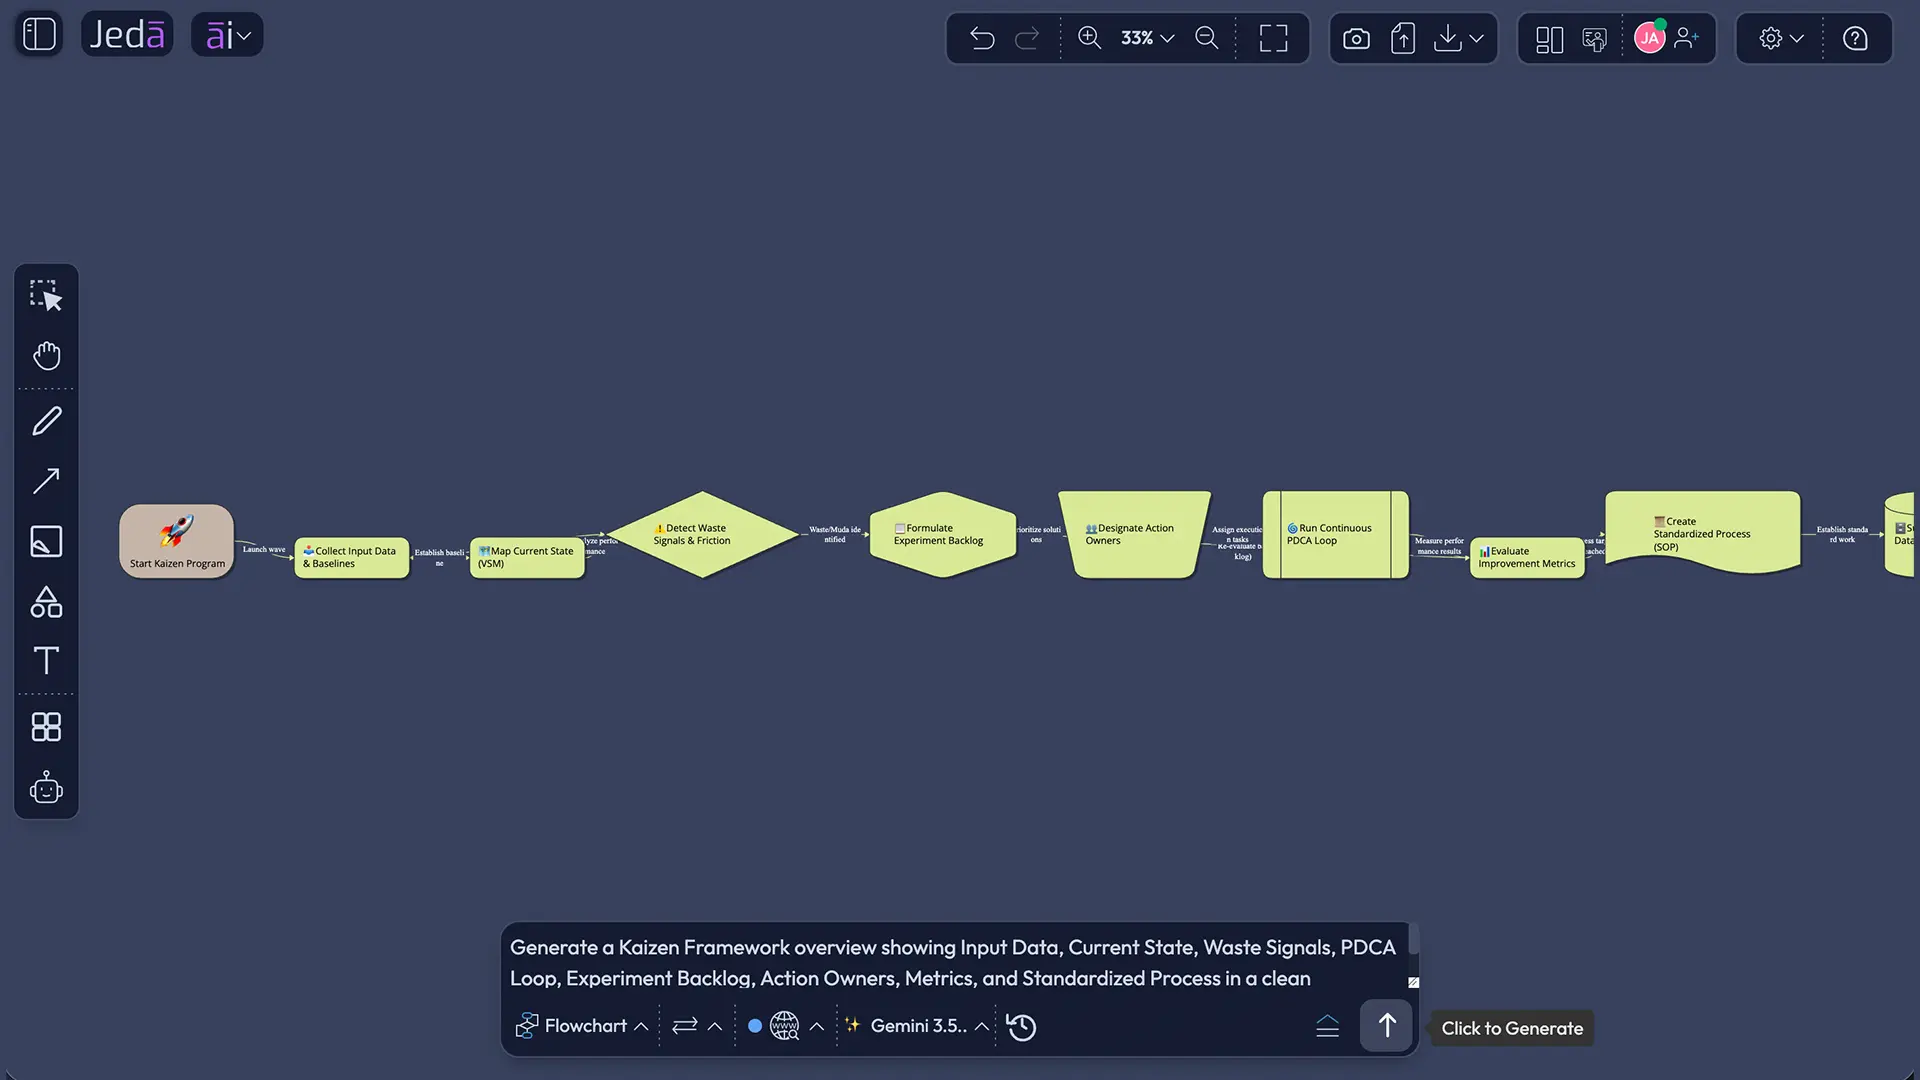The image size is (1920, 1080).
Task: Select the Start Kaizen Program node
Action: click(177, 541)
